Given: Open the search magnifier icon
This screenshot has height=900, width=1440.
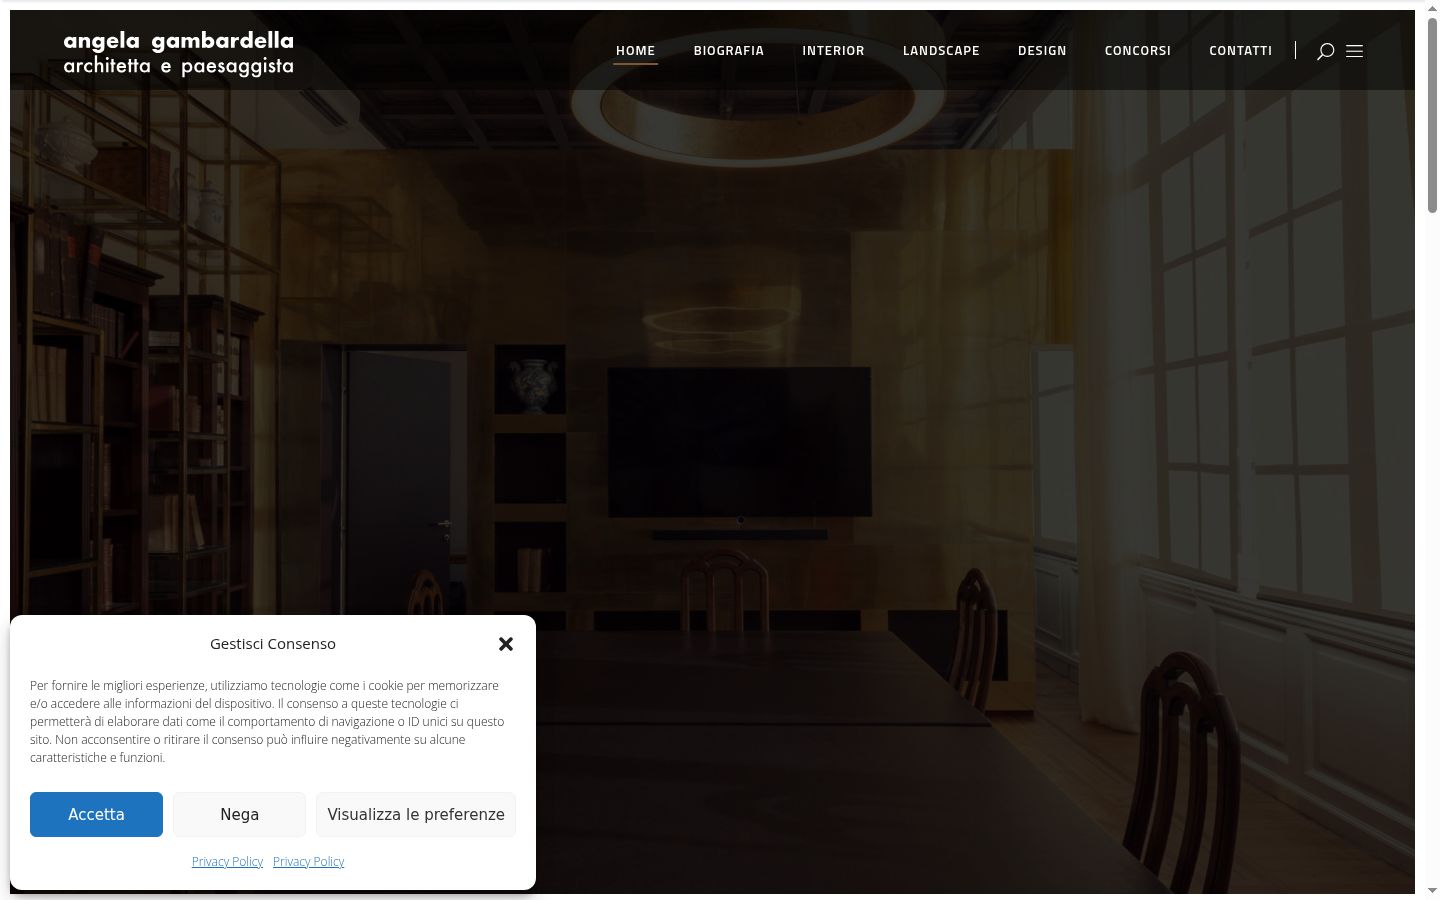Looking at the screenshot, I should (1325, 51).
